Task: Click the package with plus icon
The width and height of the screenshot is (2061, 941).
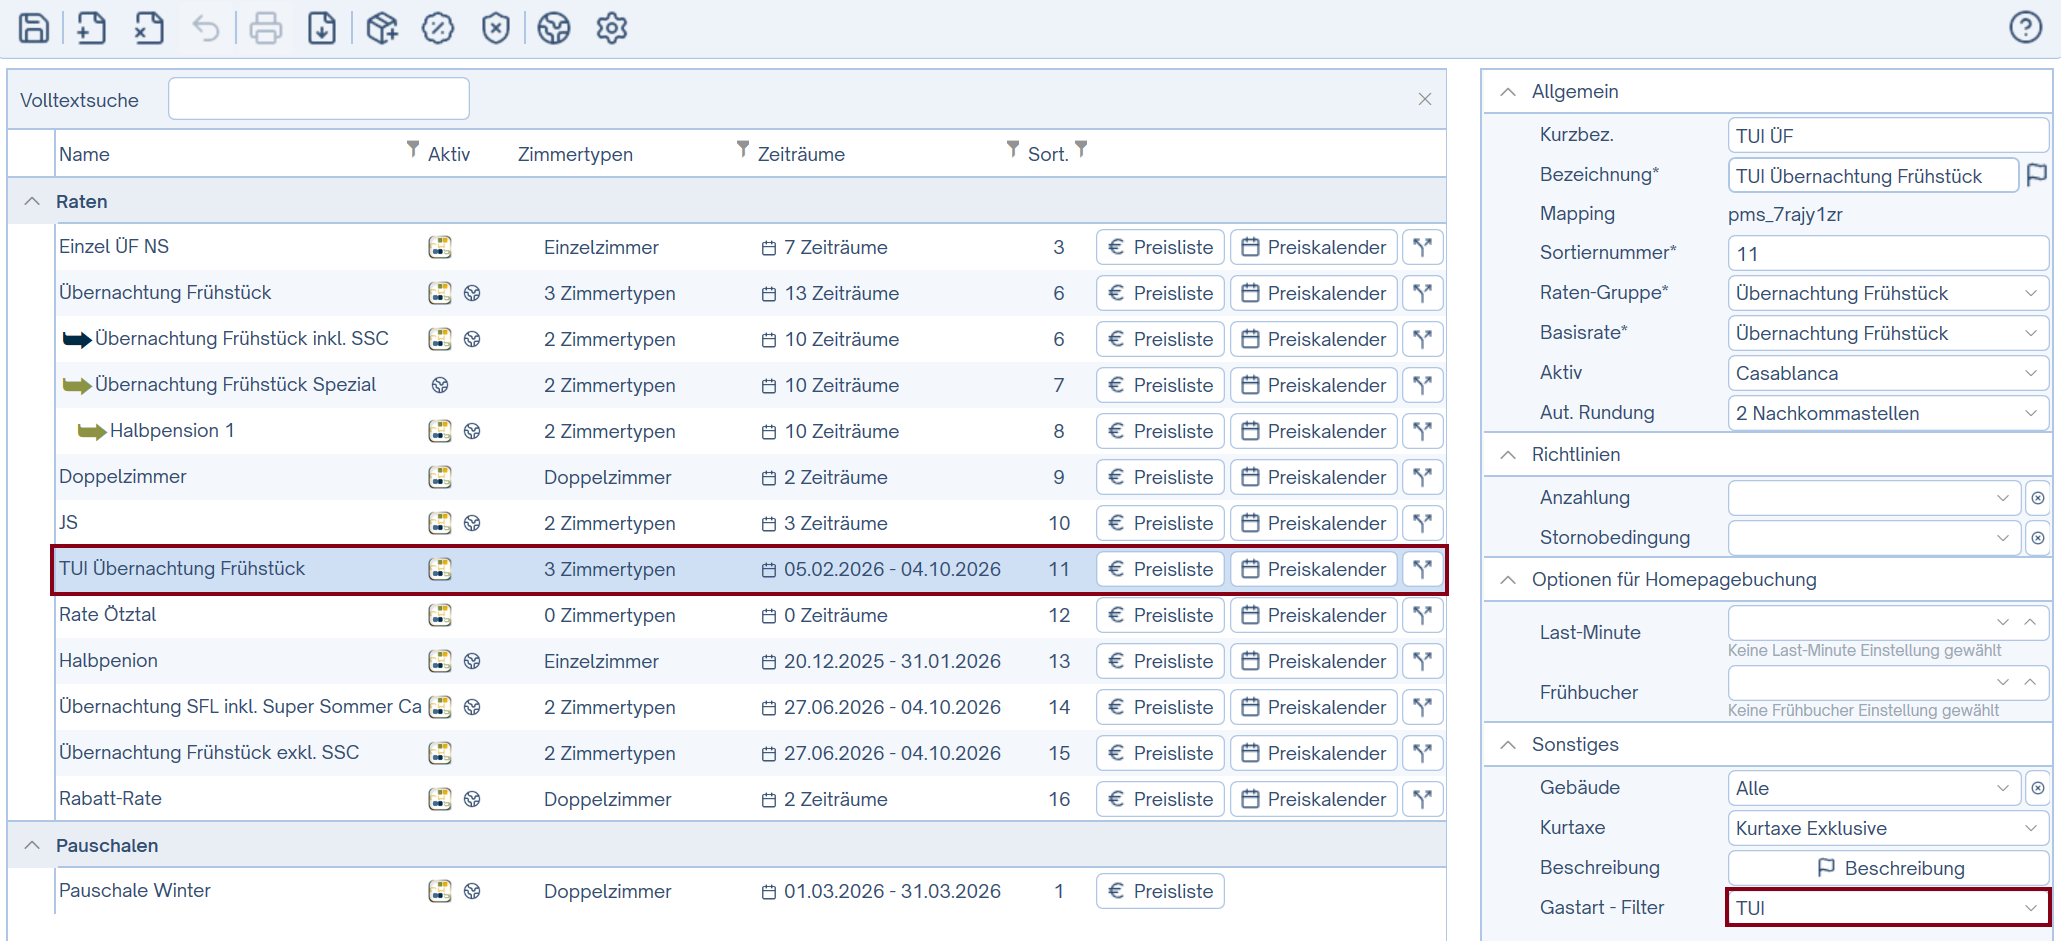Action: 382,28
